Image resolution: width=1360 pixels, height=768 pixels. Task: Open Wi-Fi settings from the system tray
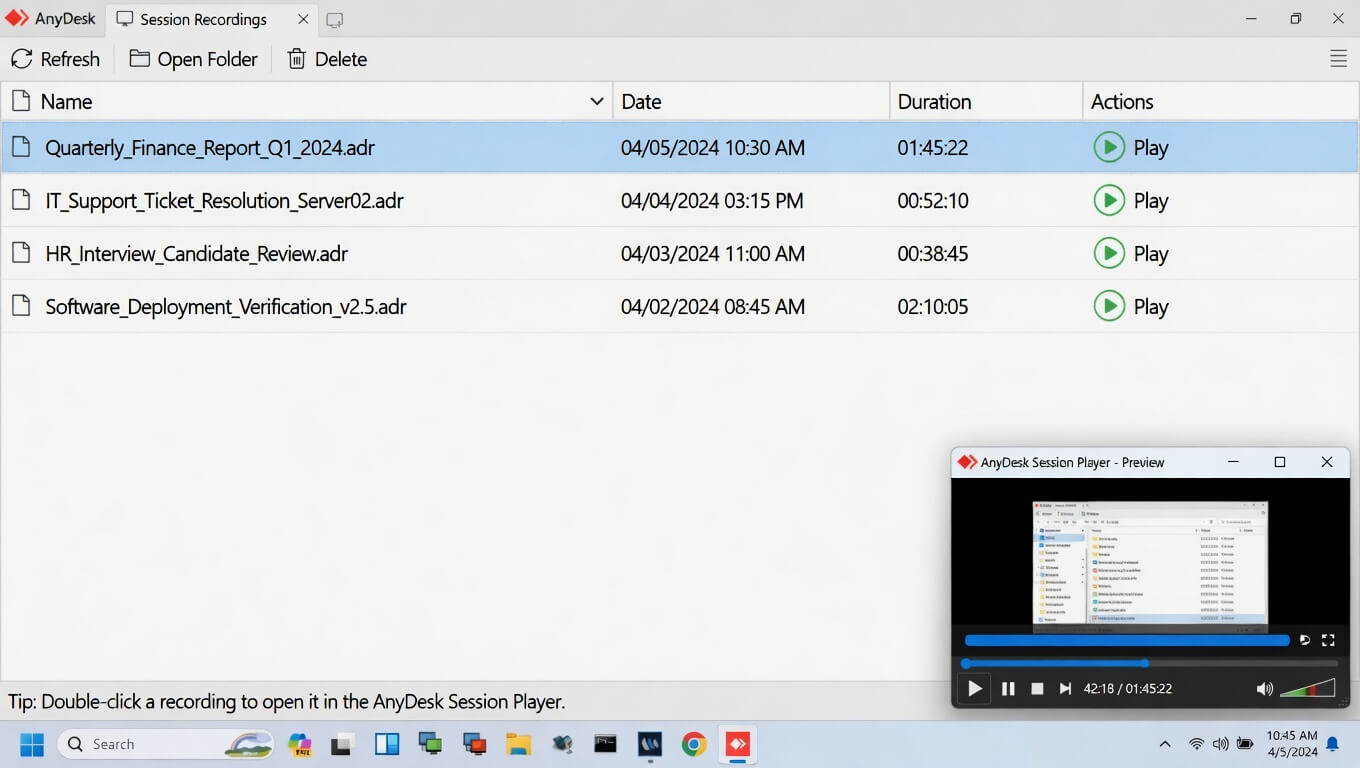pyautogui.click(x=1196, y=744)
